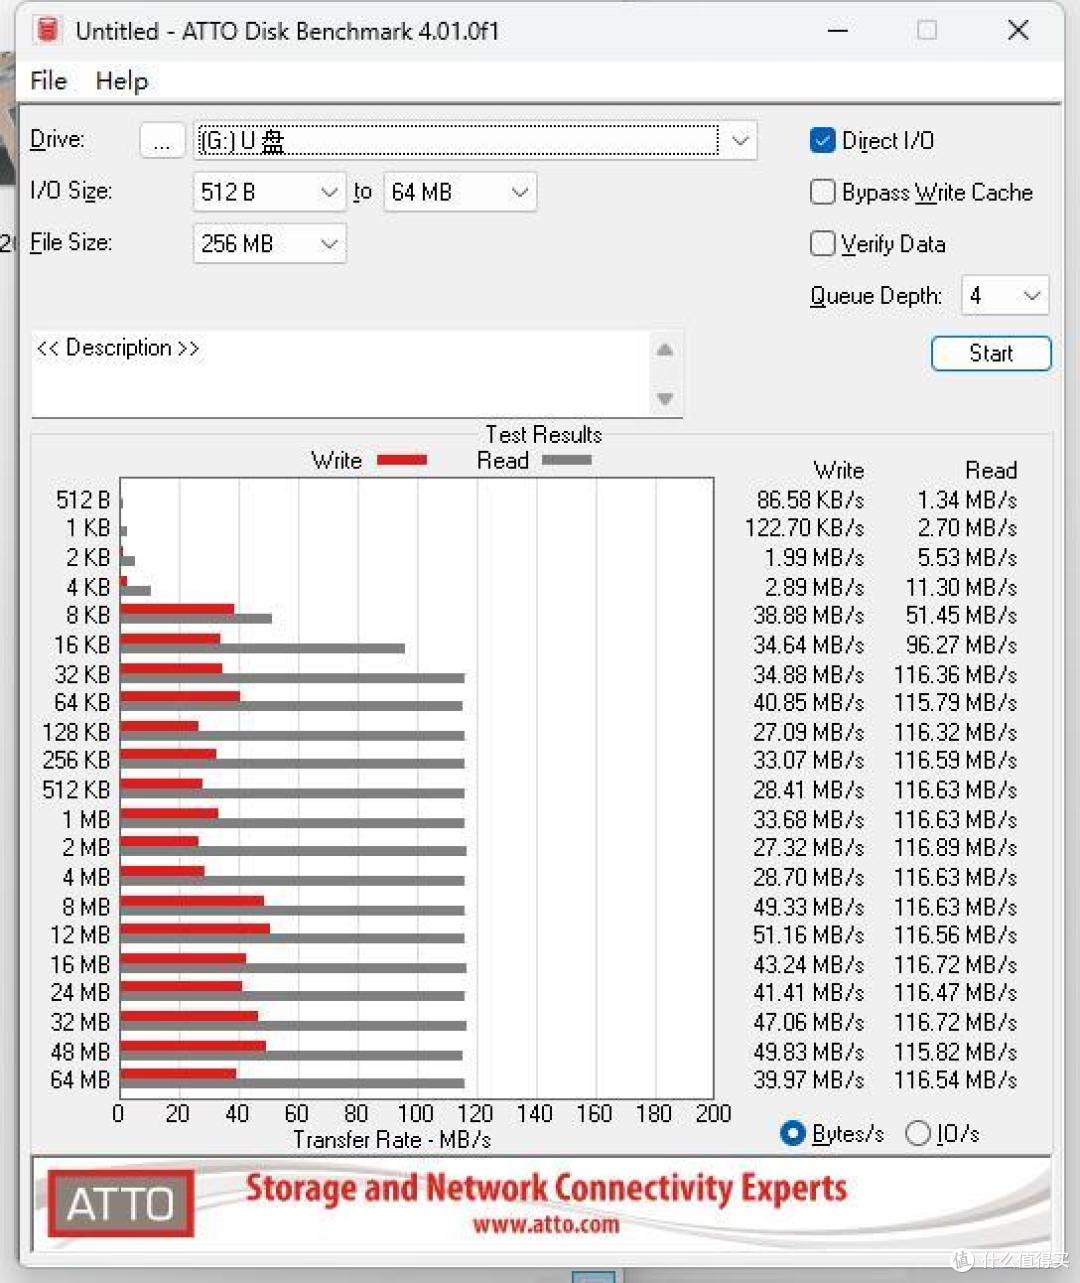Click the description scroll down arrow
The image size is (1080, 1283).
coord(665,399)
